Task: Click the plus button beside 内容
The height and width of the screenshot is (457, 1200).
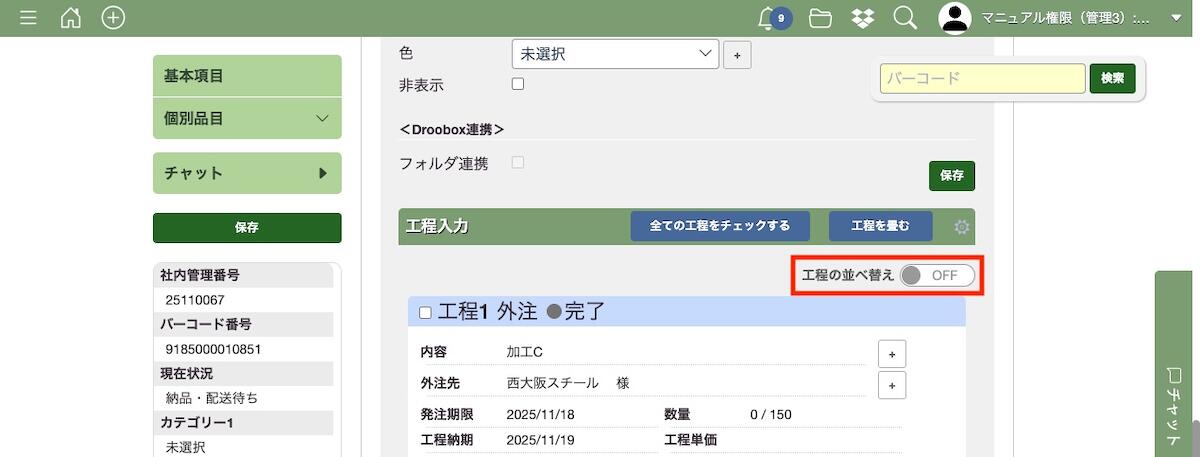Action: pyautogui.click(x=892, y=353)
